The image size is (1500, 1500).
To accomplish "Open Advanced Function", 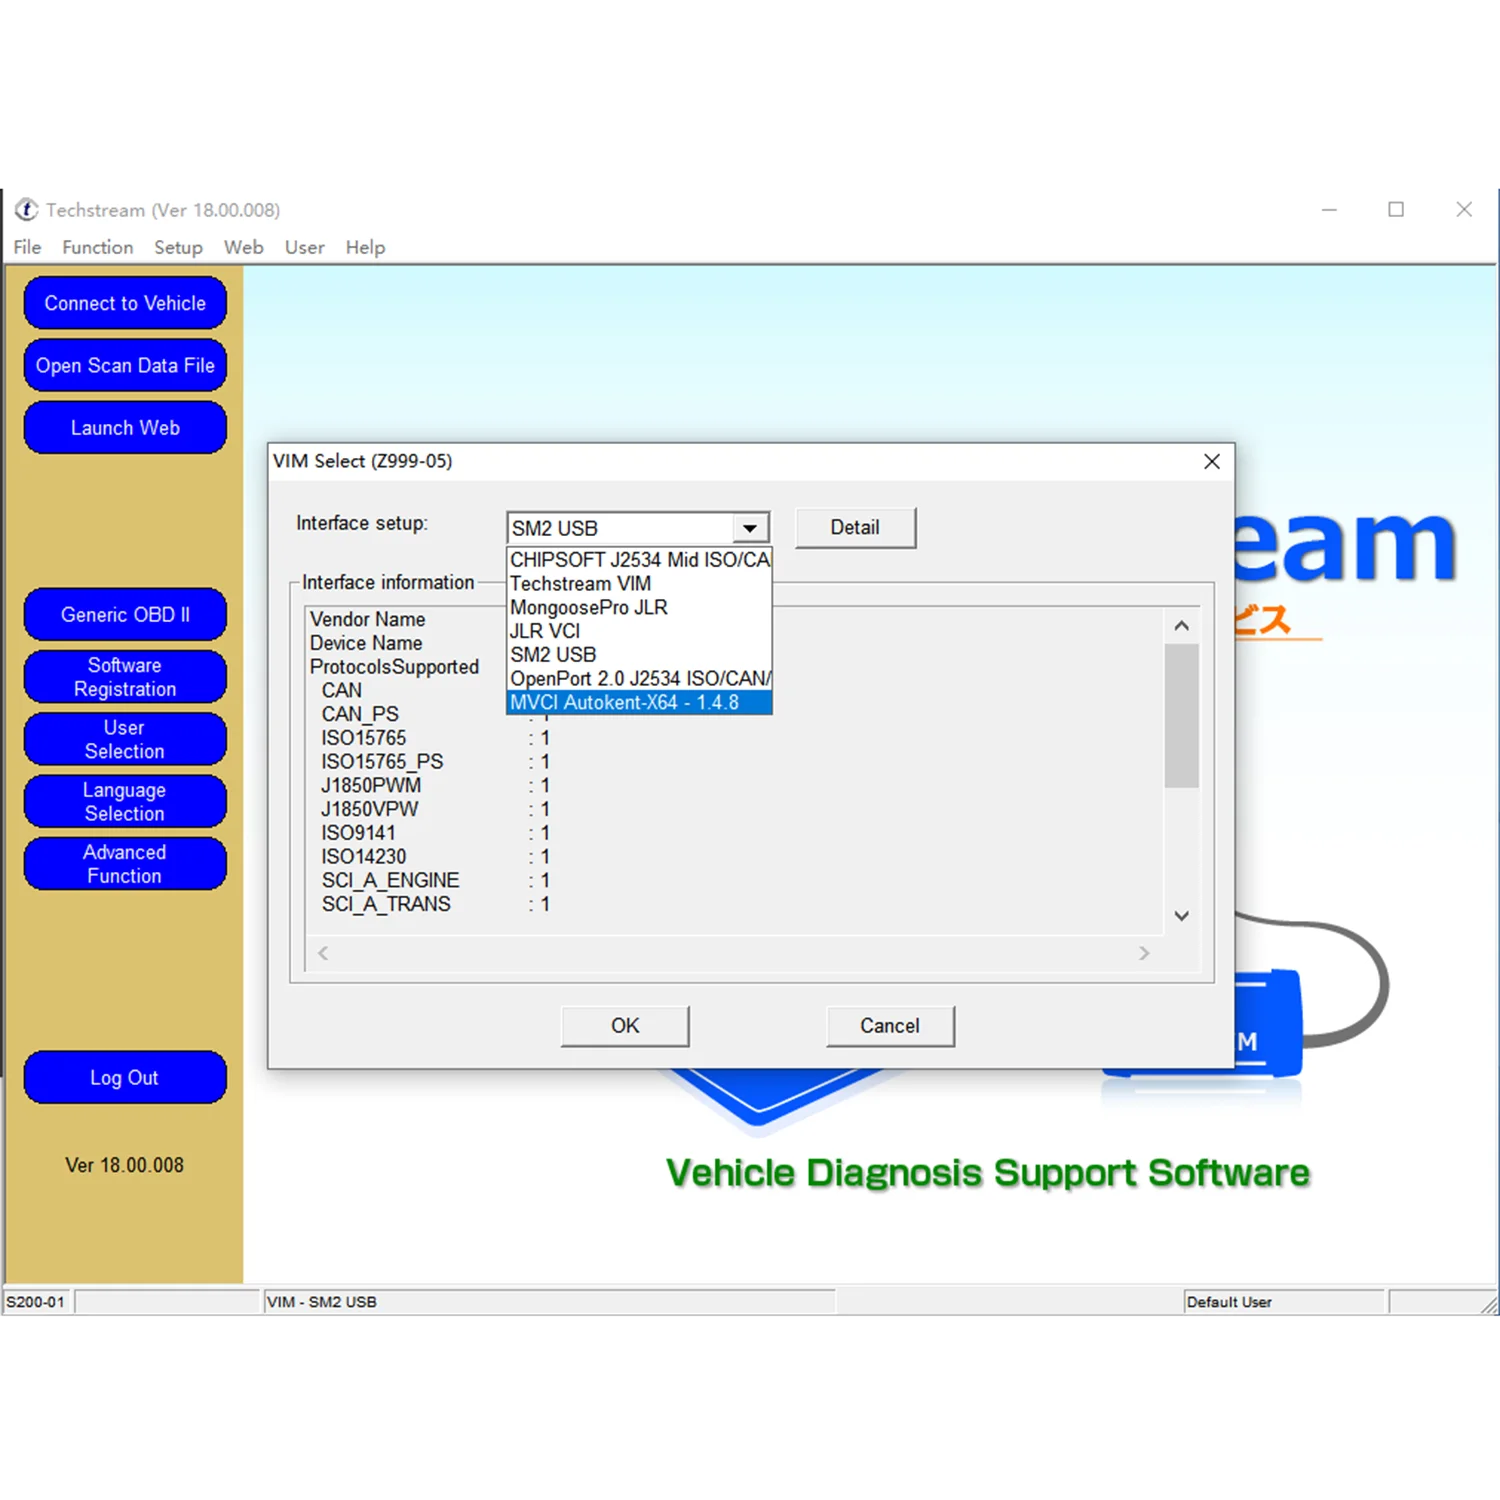I will 125,864.
